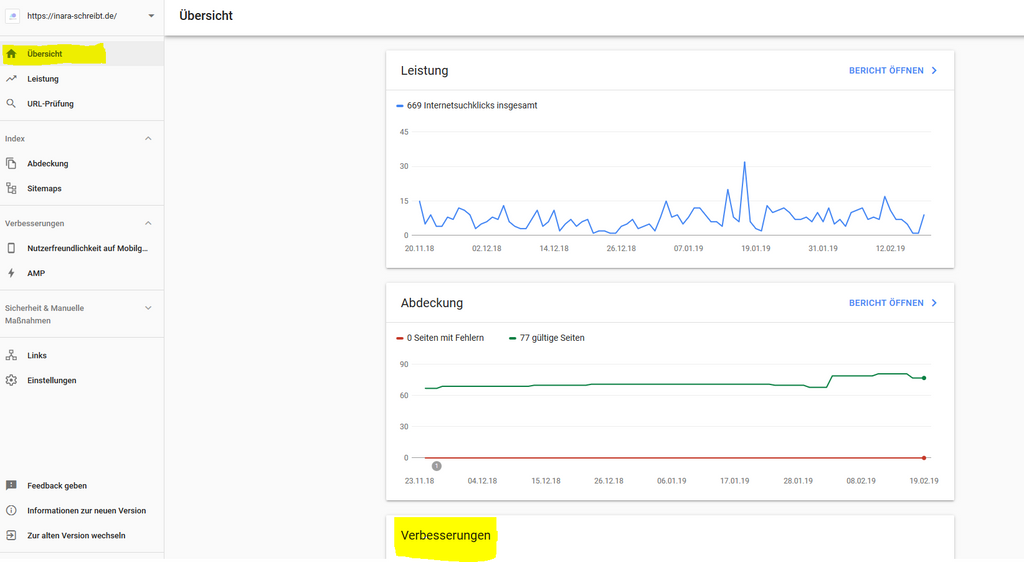Click the URL-Prüfung magnifier icon
1024x562 pixels.
point(11,104)
